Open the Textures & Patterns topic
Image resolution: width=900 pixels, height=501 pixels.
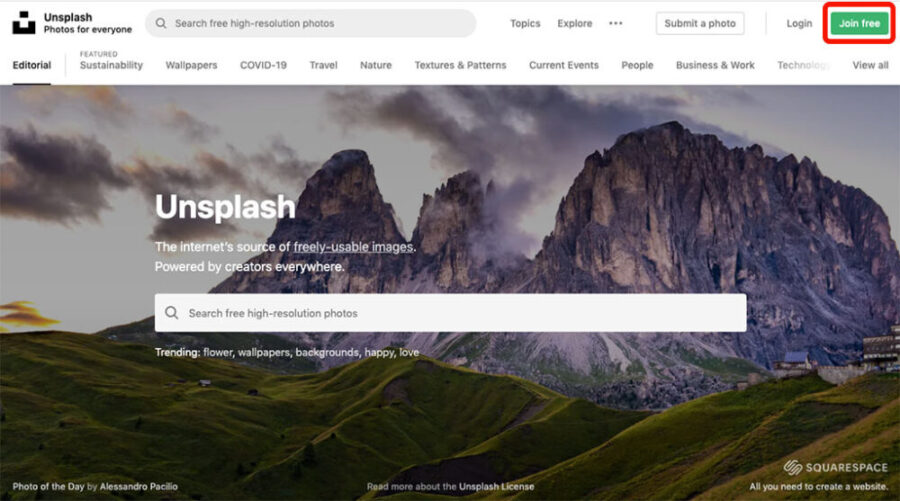(460, 65)
